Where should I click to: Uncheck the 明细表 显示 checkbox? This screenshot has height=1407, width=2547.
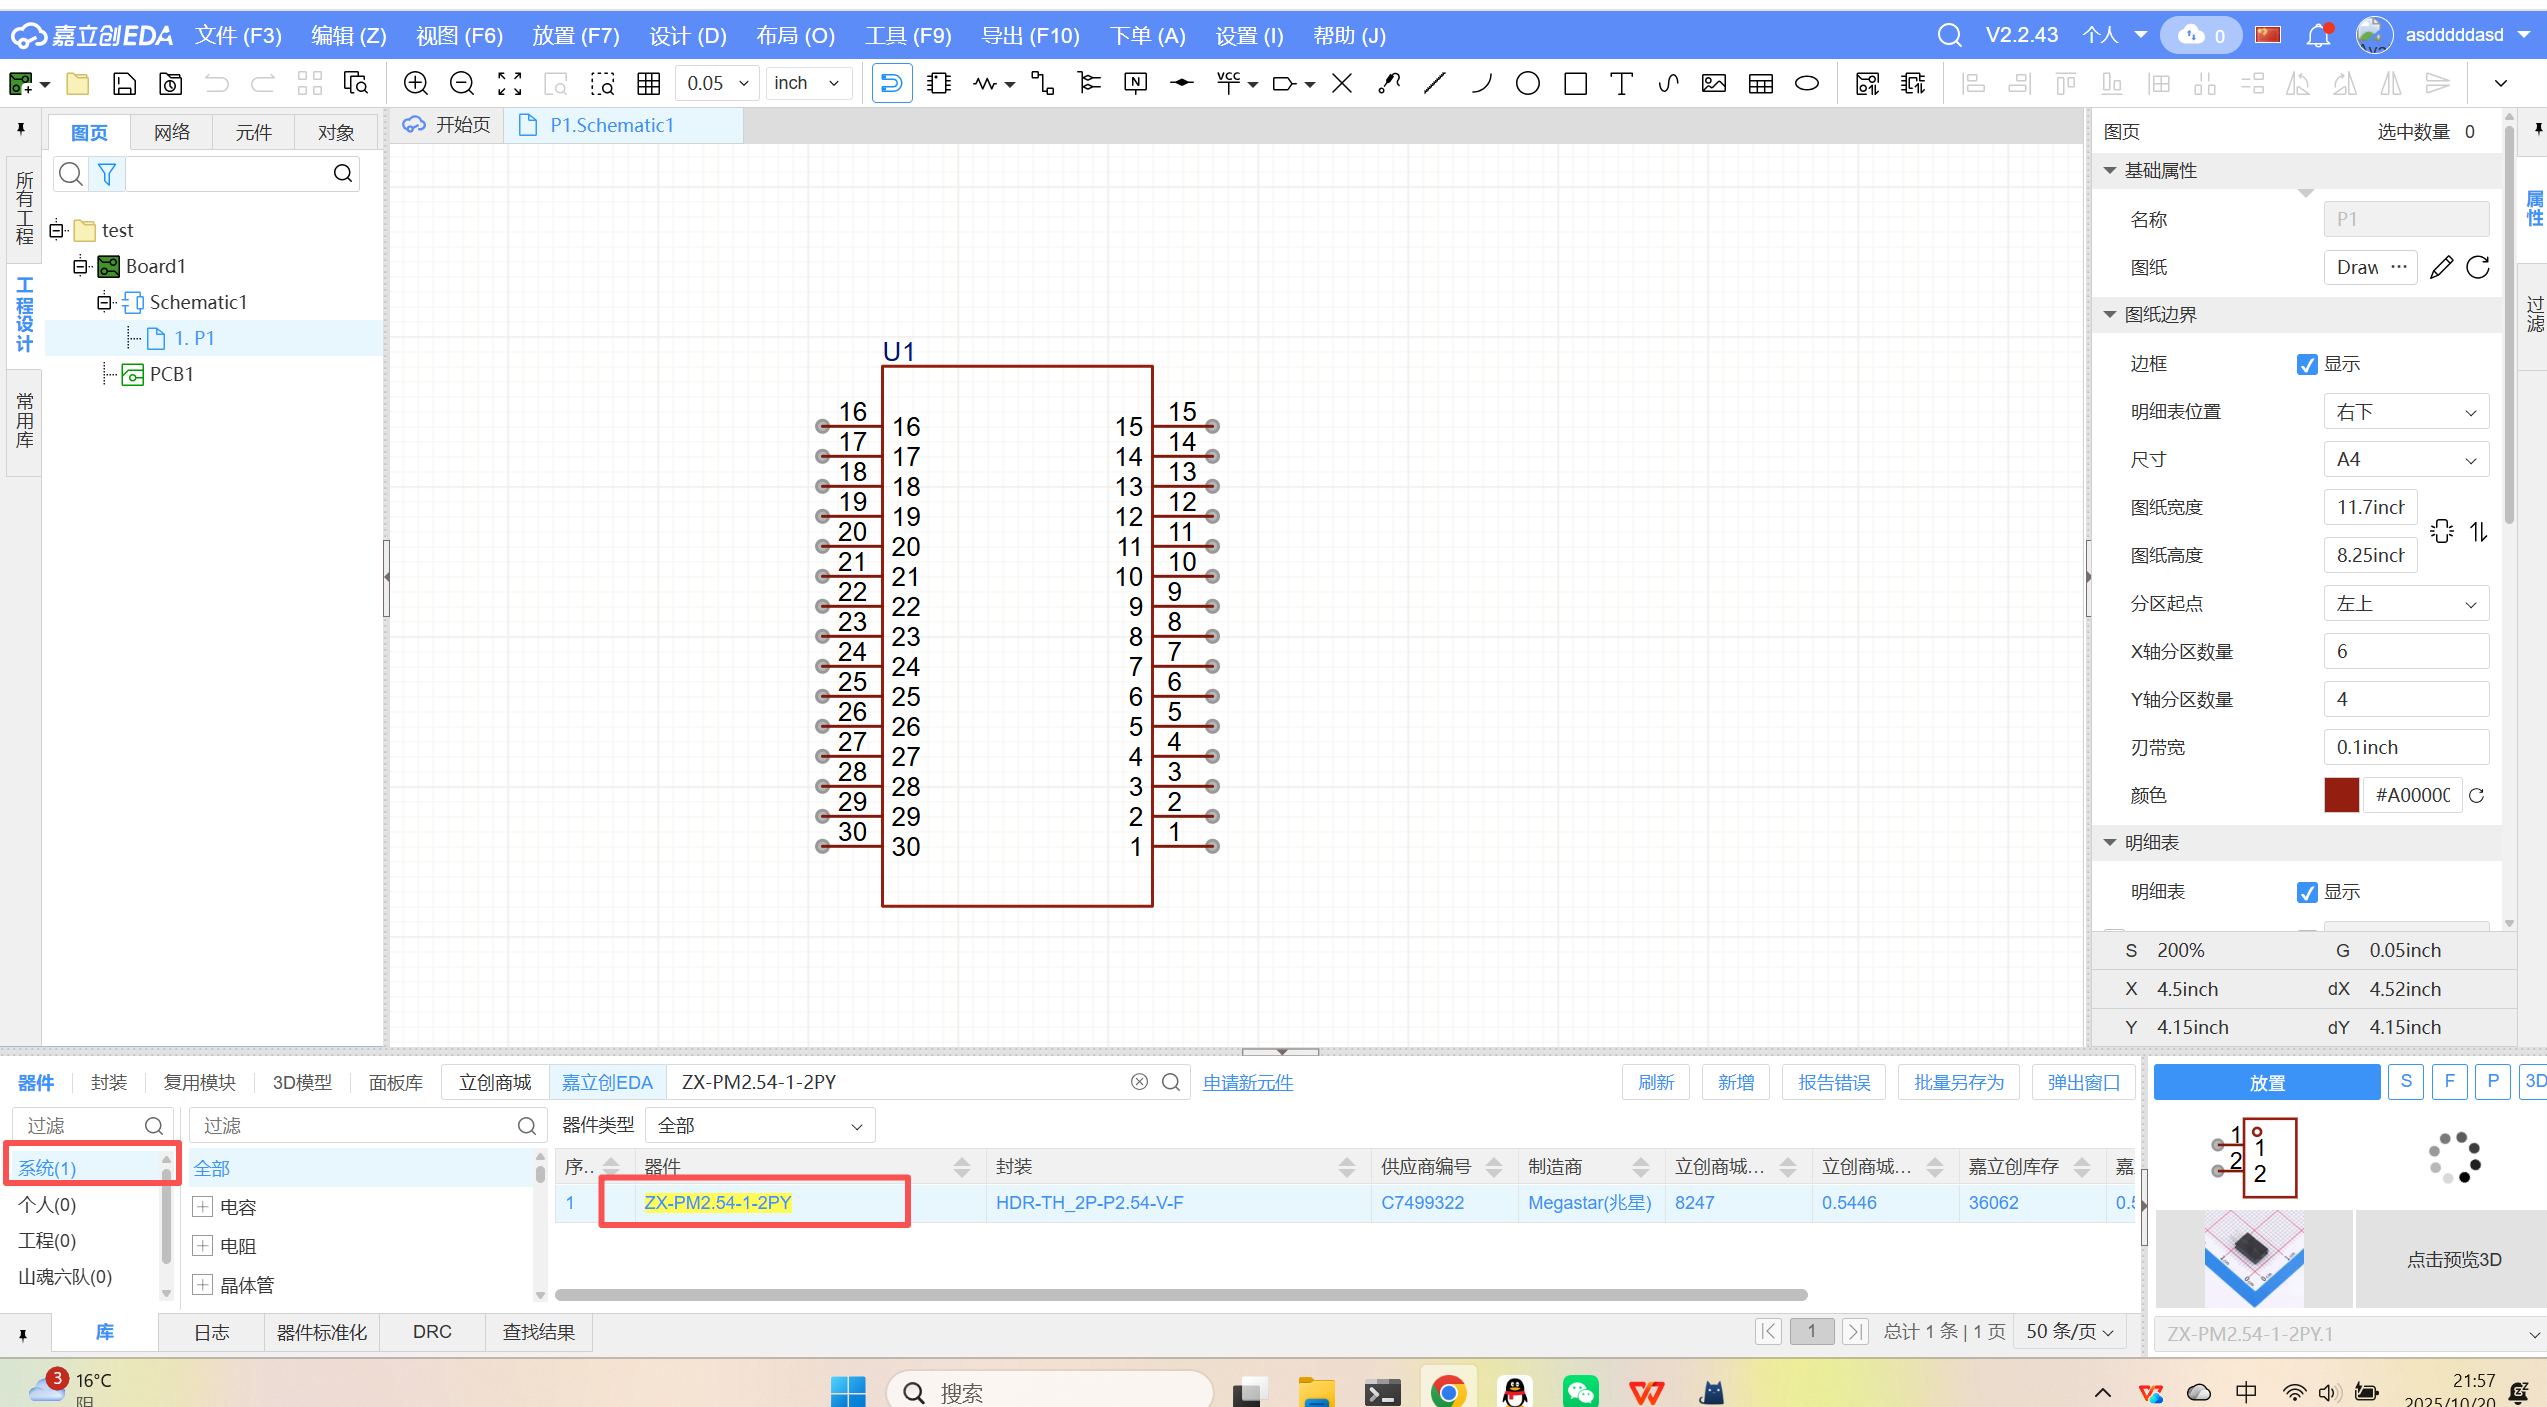(2307, 893)
